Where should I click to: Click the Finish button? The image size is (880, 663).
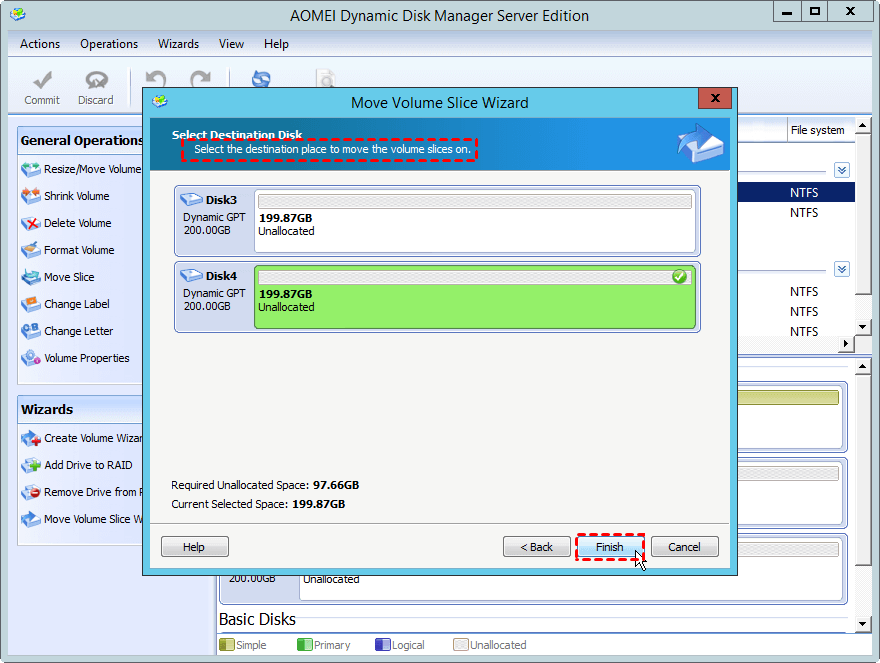609,547
